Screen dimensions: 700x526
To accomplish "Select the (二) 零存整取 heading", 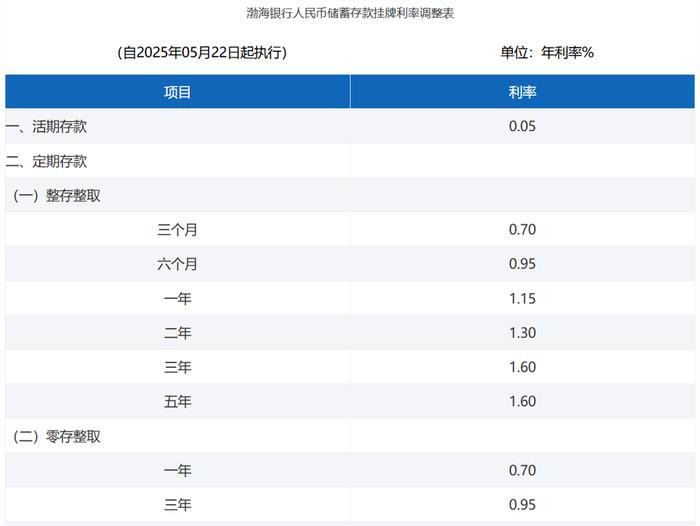I will (x=56, y=436).
